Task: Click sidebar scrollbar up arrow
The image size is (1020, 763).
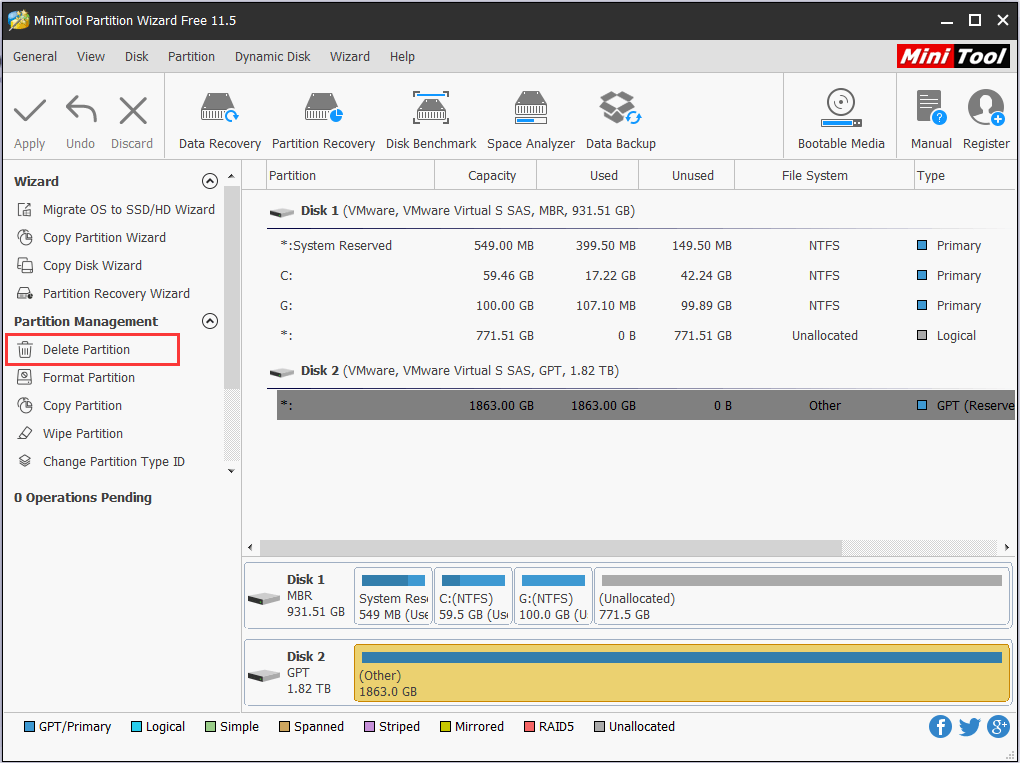Action: 231,177
